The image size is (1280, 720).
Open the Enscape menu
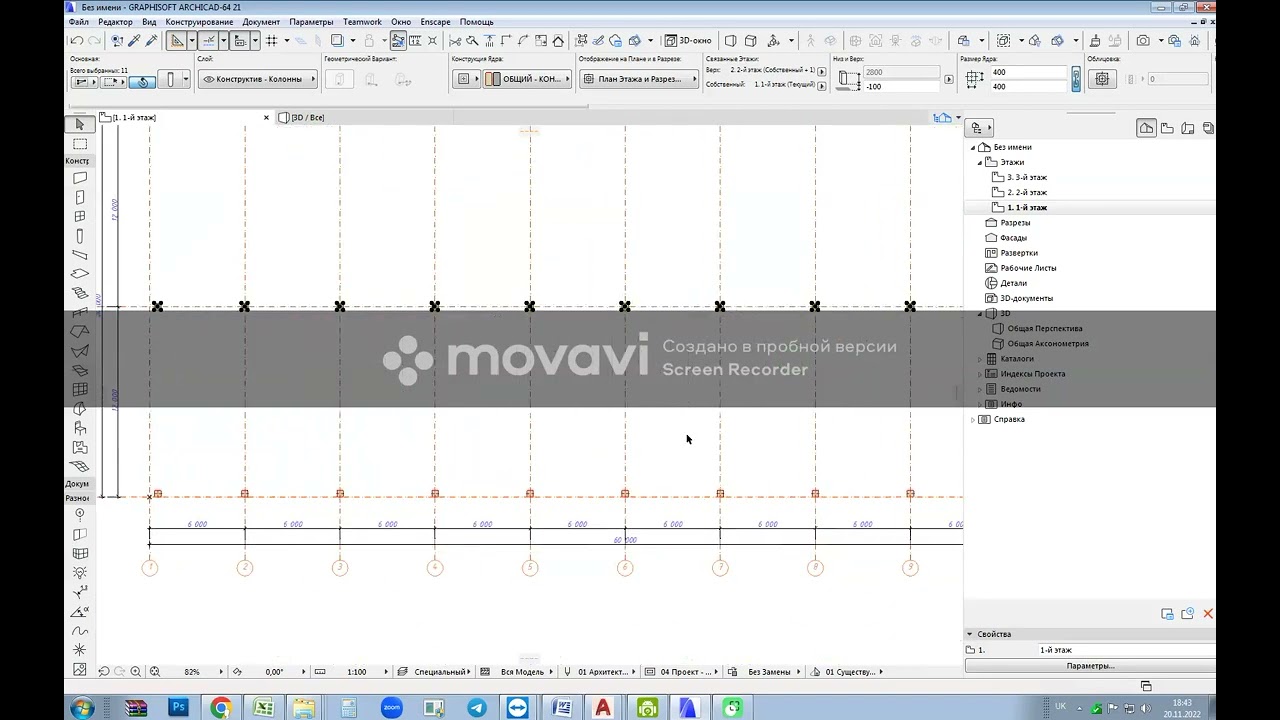tap(435, 22)
